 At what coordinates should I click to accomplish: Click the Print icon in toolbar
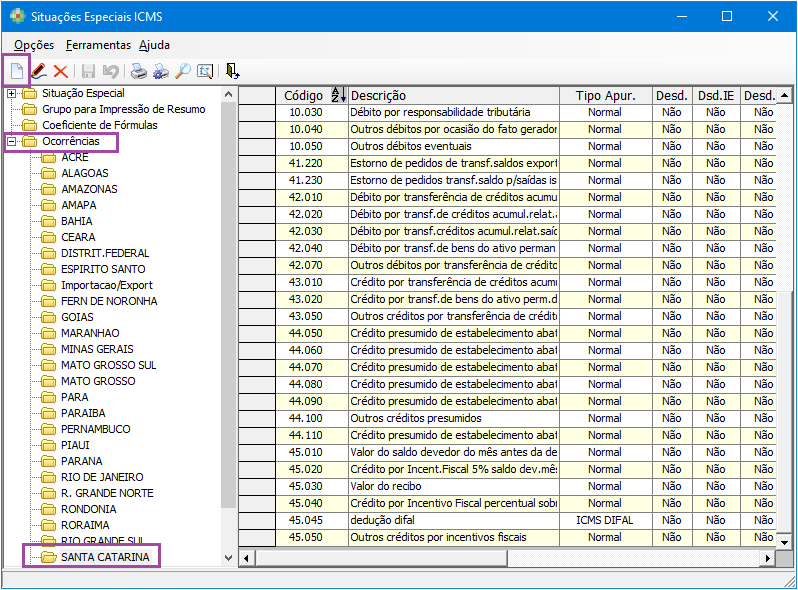(x=139, y=71)
